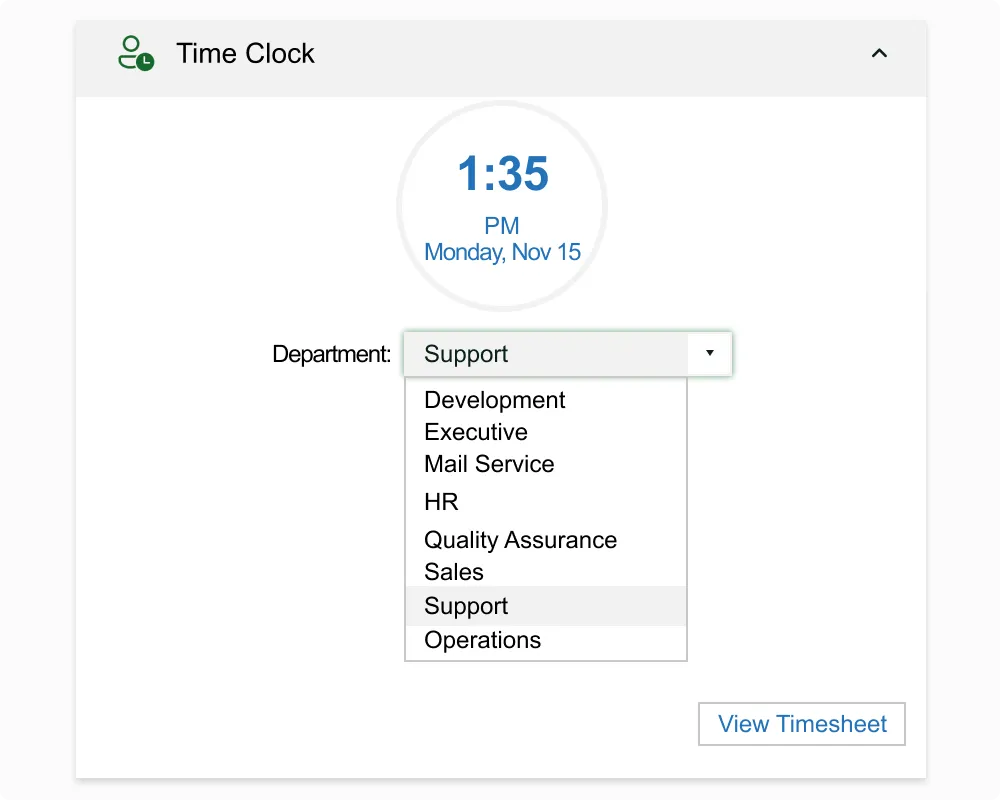
Task: Select Sales in the department list
Action: pos(454,572)
